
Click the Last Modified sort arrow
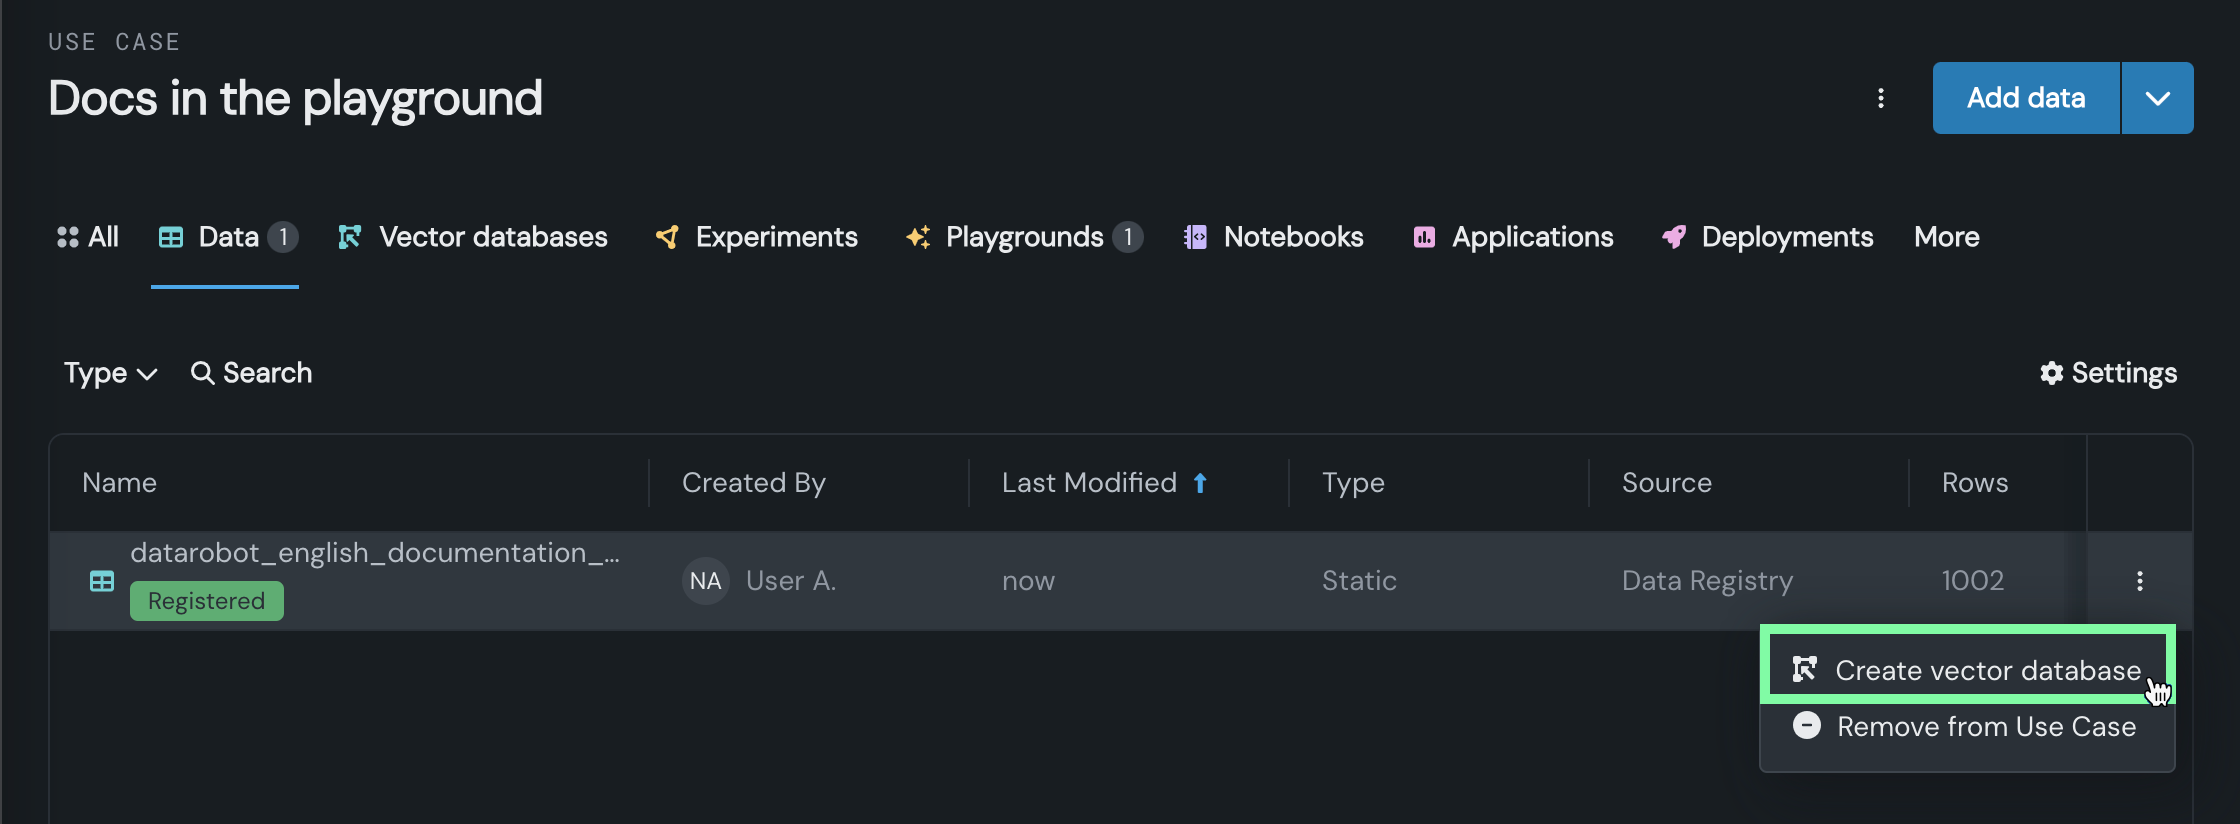pyautogui.click(x=1200, y=483)
